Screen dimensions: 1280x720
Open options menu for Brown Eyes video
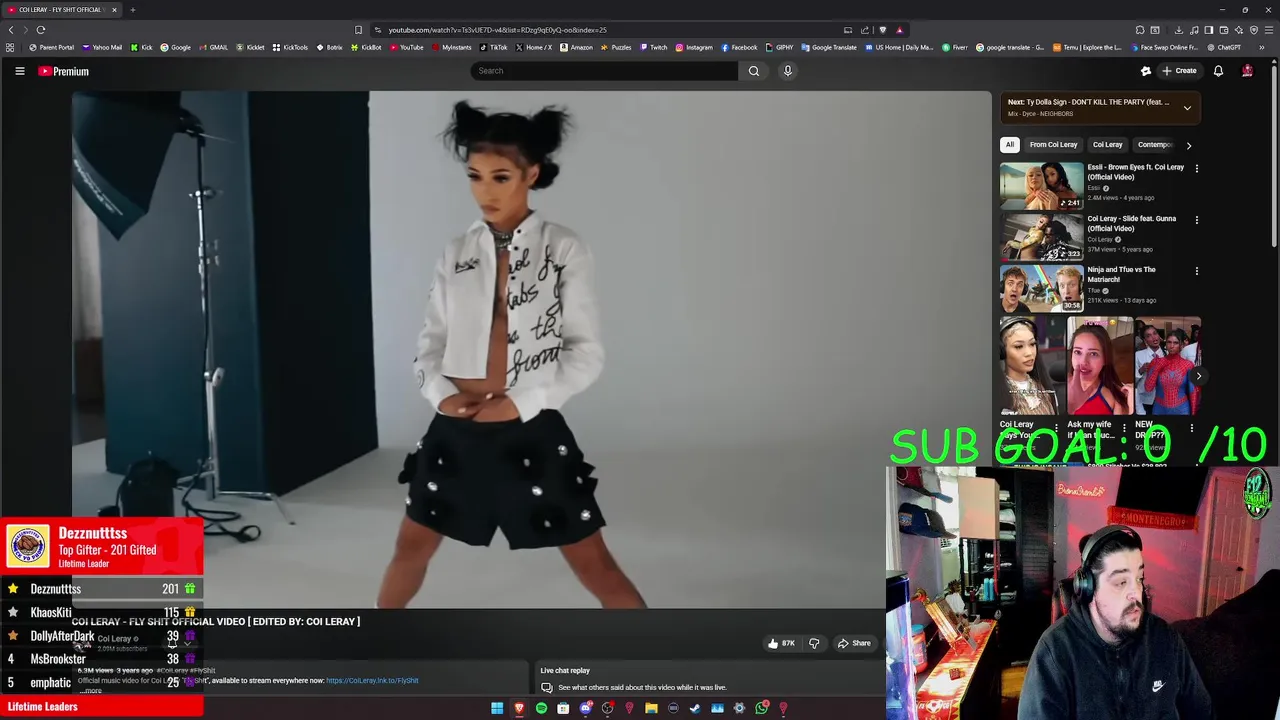tap(1196, 169)
